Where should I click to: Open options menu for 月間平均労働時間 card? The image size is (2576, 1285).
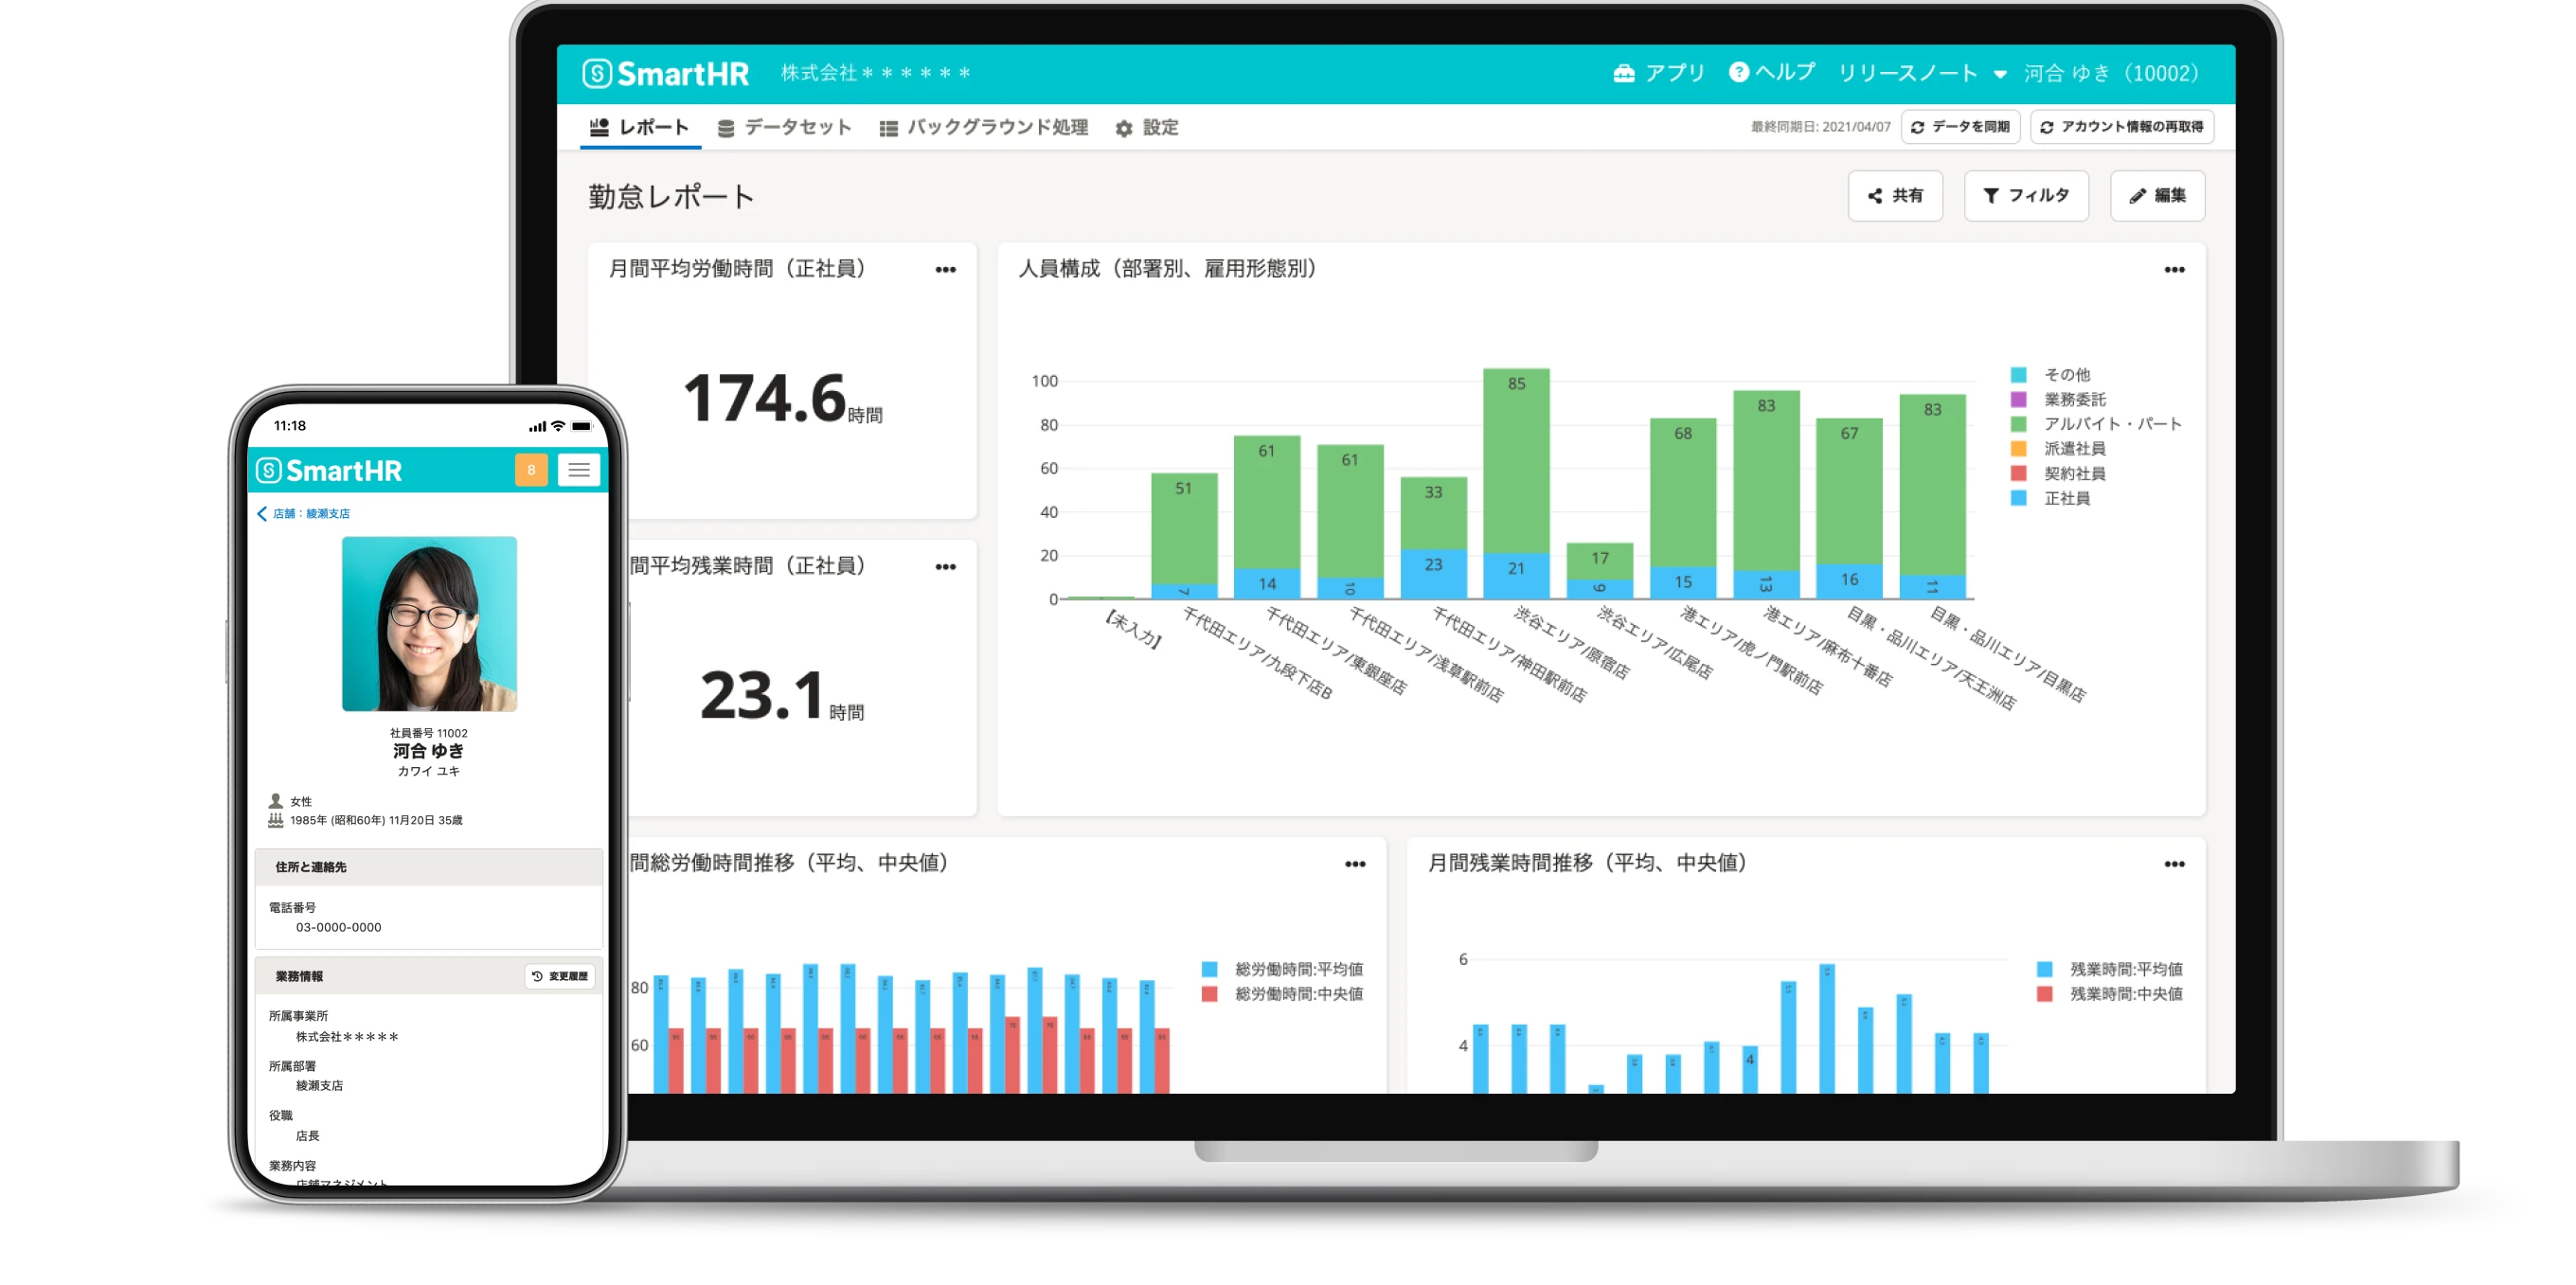coord(945,270)
